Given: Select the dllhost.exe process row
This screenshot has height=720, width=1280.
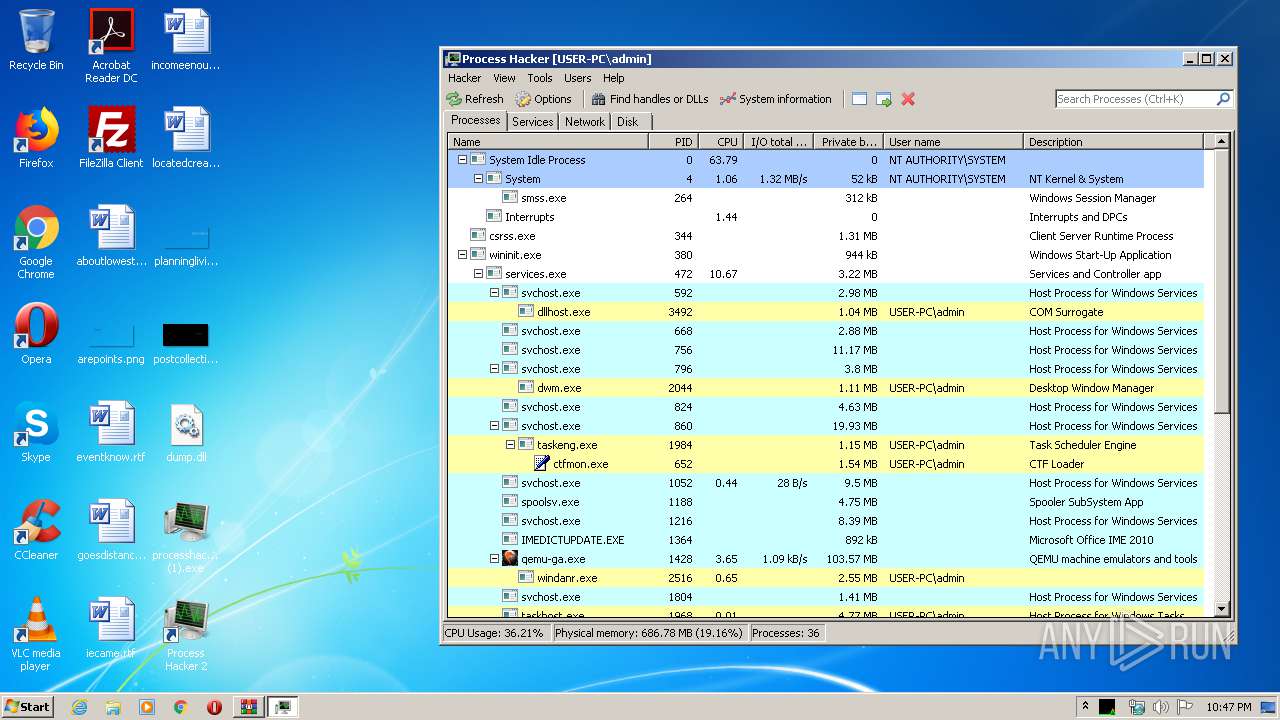Looking at the screenshot, I should [825, 312].
